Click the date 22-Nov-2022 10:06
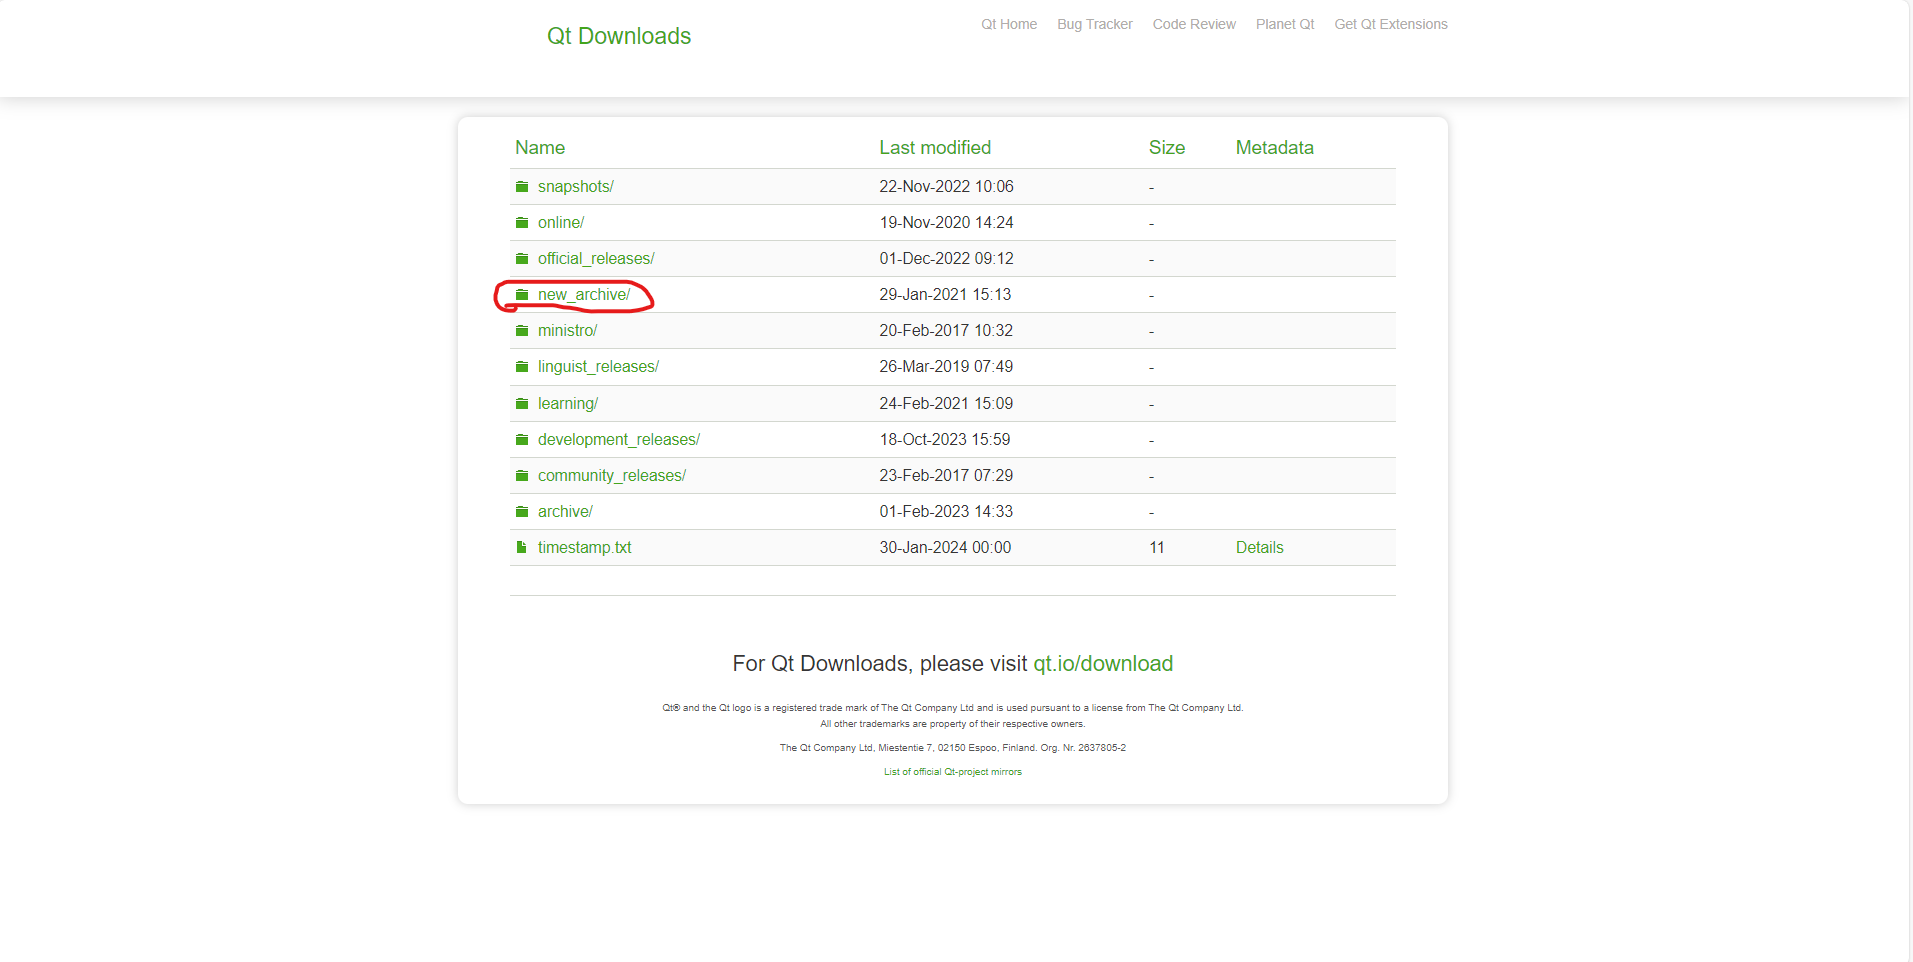The height and width of the screenshot is (962, 1913). click(947, 187)
